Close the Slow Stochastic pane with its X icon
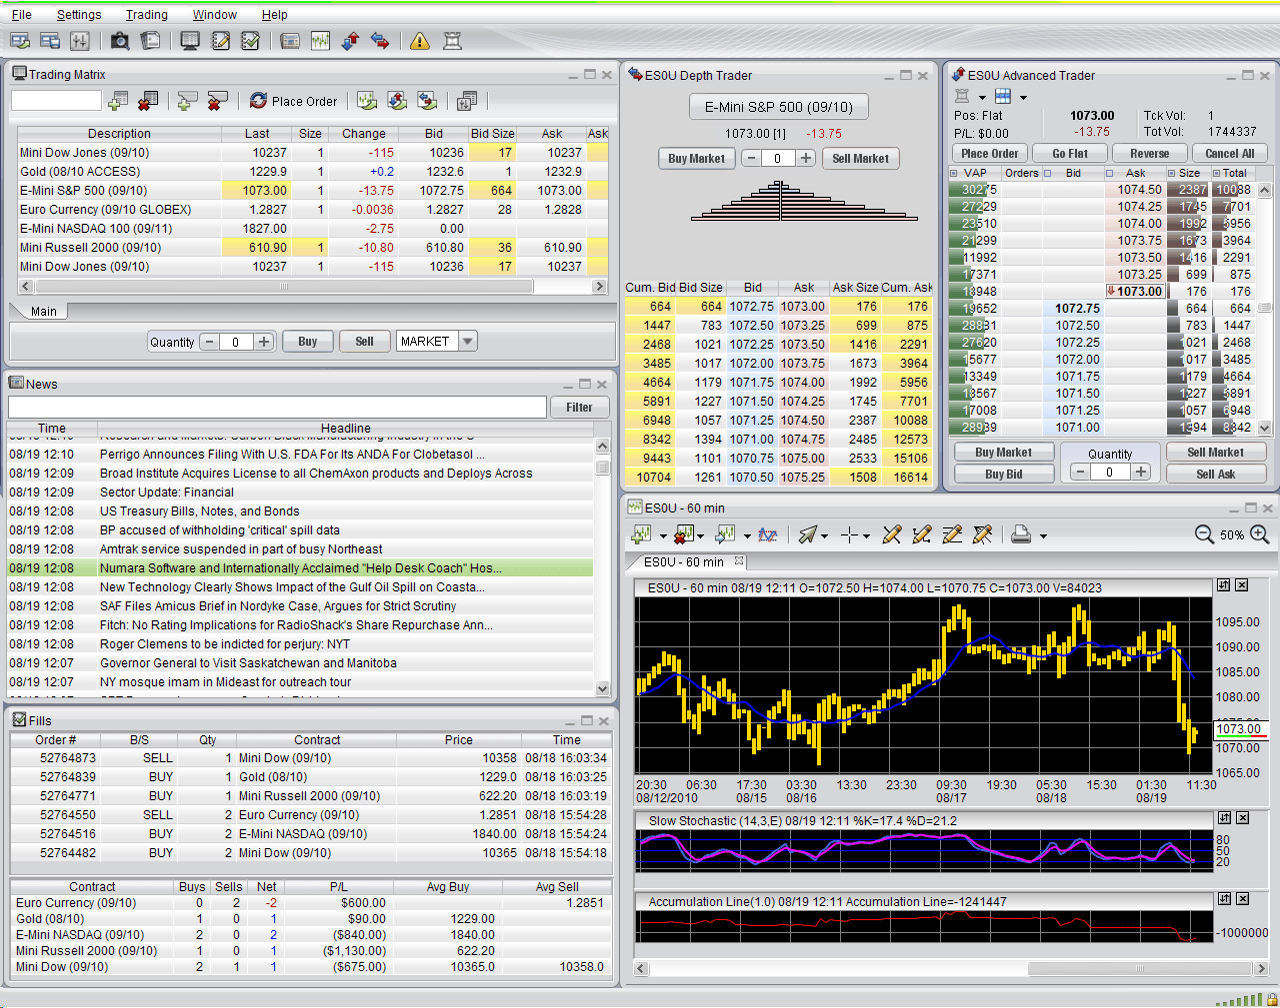Screen dimensions: 1280x1008 pyautogui.click(x=1242, y=818)
